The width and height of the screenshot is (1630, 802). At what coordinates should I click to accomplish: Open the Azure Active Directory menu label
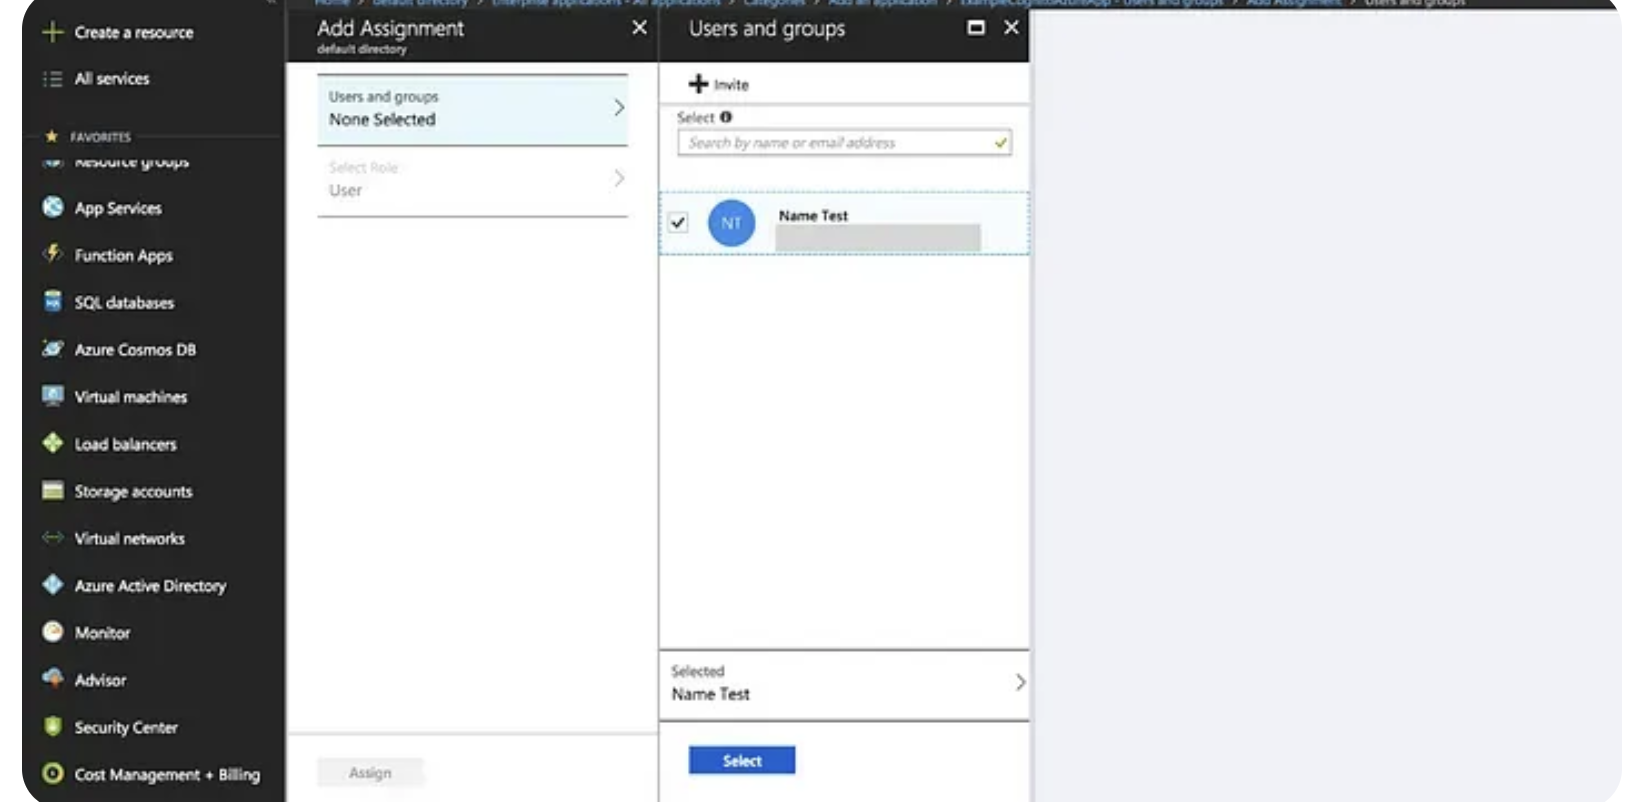[x=150, y=586]
